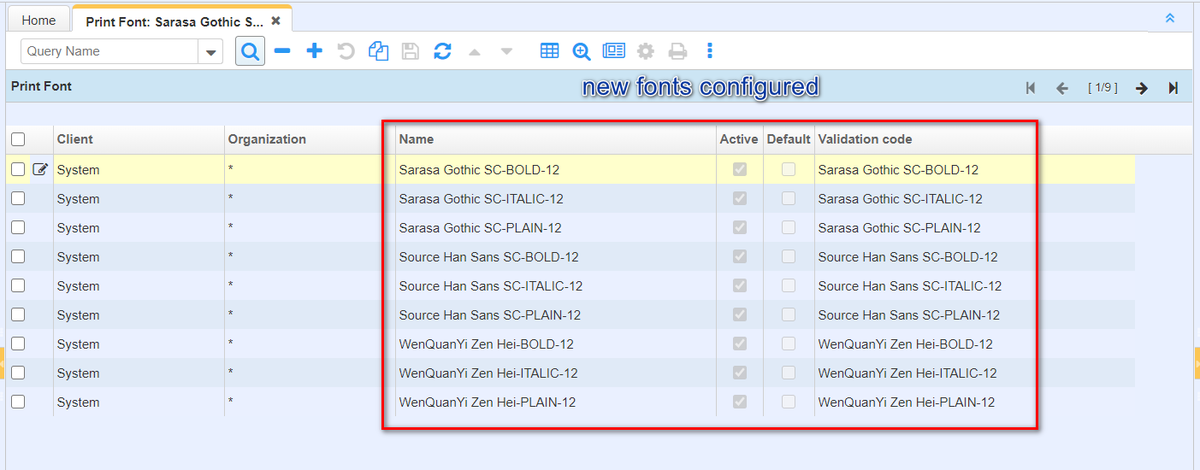Open the three-dot more options menu

710,51
